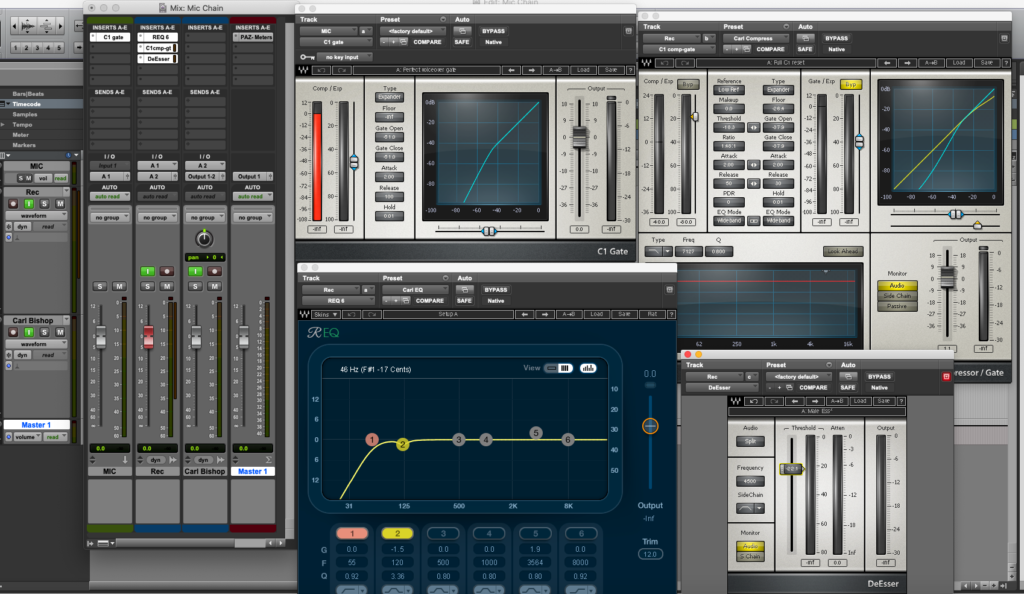Open no group dropdown on Rec channel
The width and height of the screenshot is (1024, 594).
point(156,217)
